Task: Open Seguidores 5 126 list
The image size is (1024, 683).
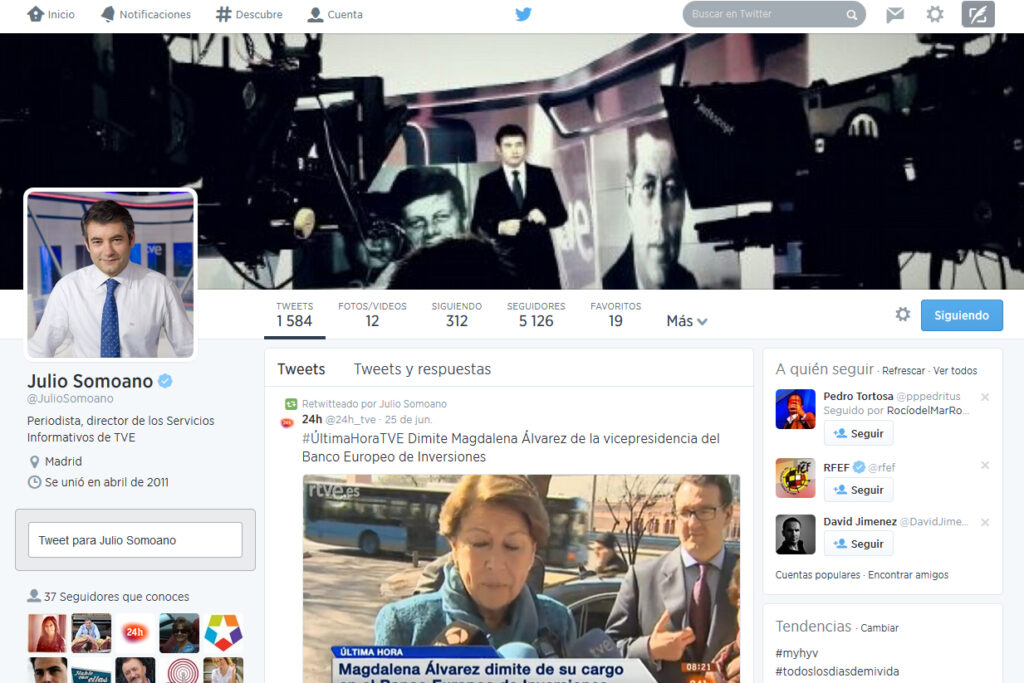Action: (536, 315)
